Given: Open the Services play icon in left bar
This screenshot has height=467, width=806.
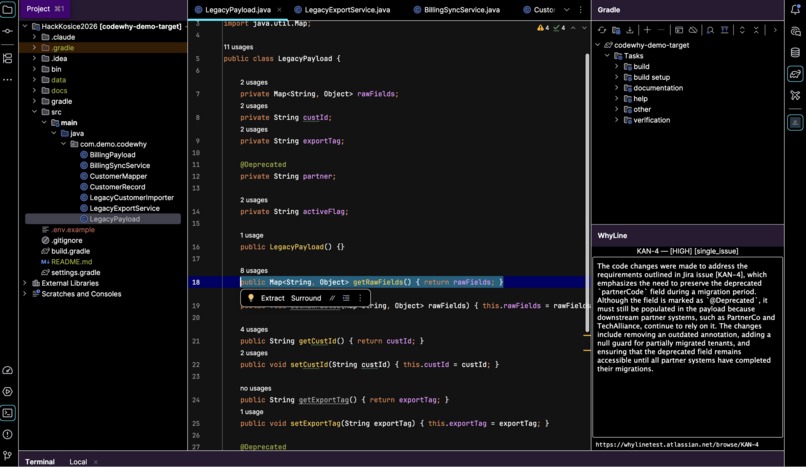Looking at the screenshot, I should pyautogui.click(x=8, y=391).
